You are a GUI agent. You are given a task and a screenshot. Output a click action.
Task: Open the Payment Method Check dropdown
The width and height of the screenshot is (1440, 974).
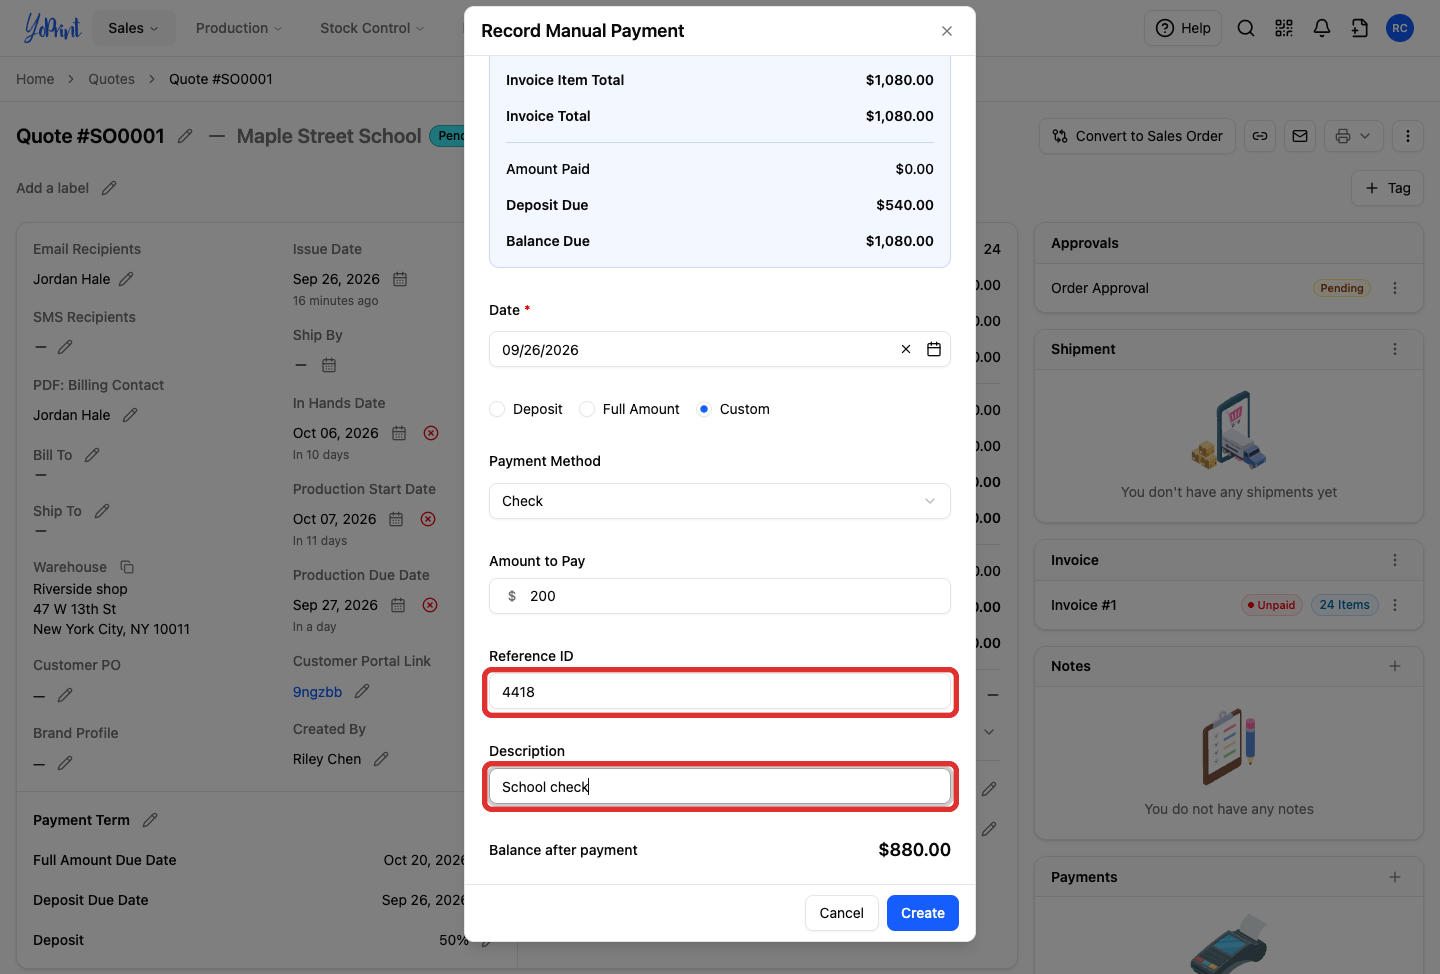(x=720, y=501)
